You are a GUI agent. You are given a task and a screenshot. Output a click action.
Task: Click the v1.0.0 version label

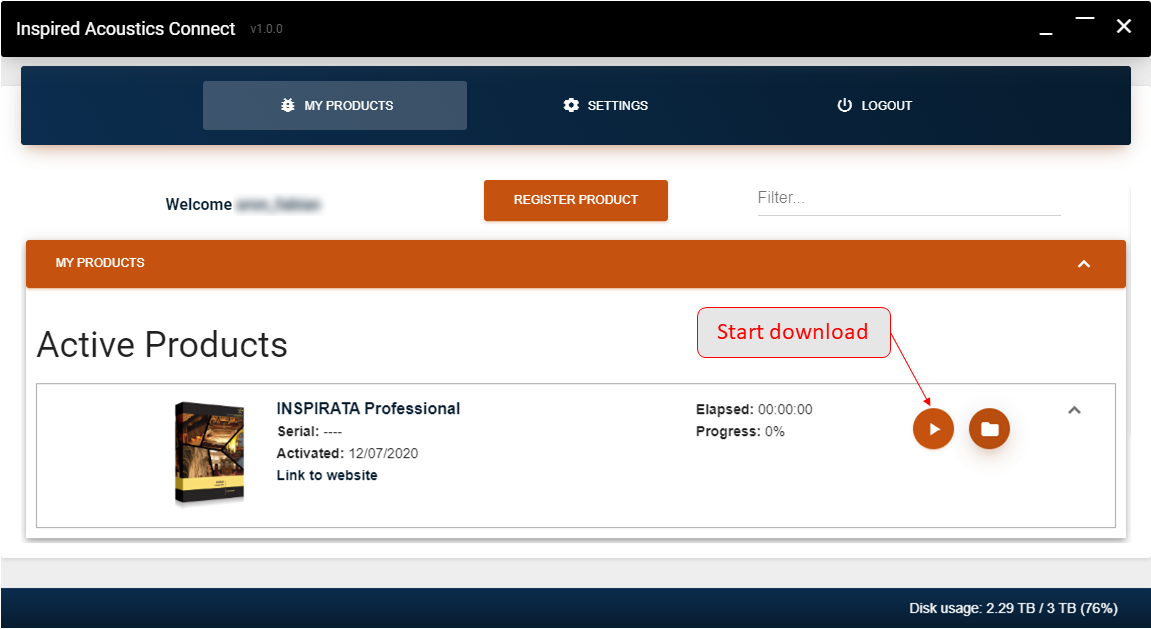266,29
